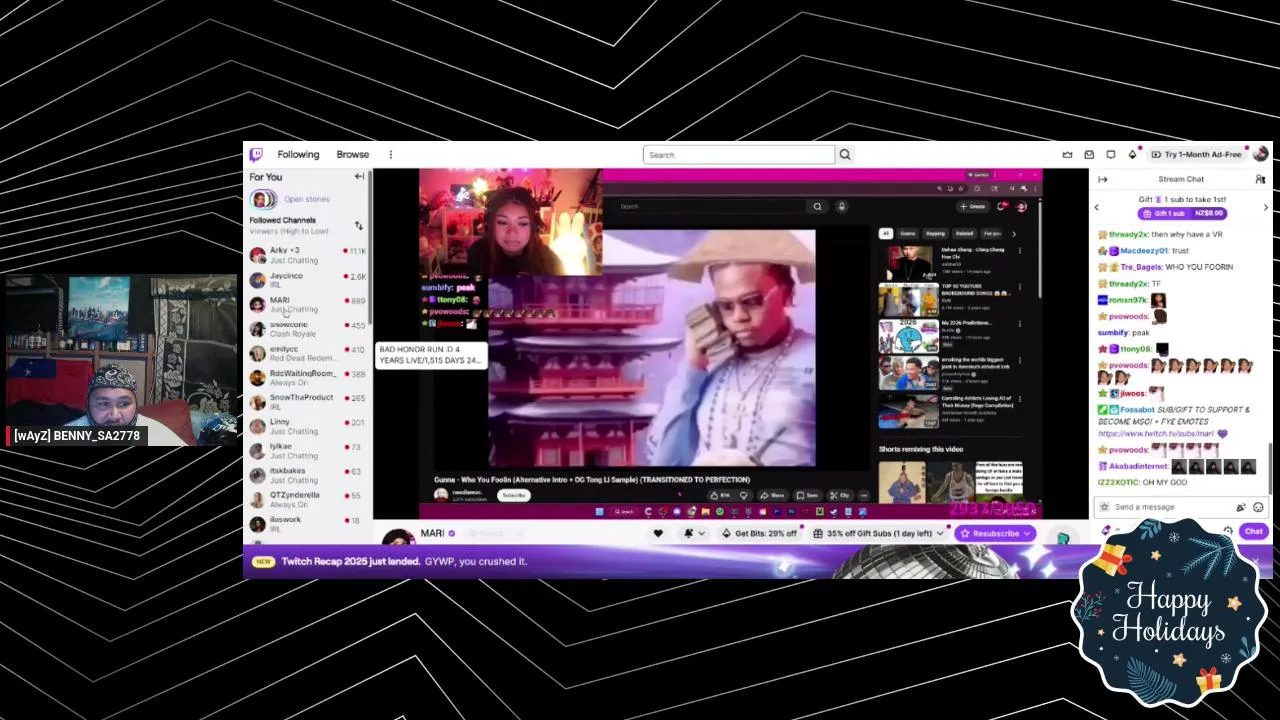1280x720 pixels.
Task: Open the Following tab
Action: [x=298, y=155]
